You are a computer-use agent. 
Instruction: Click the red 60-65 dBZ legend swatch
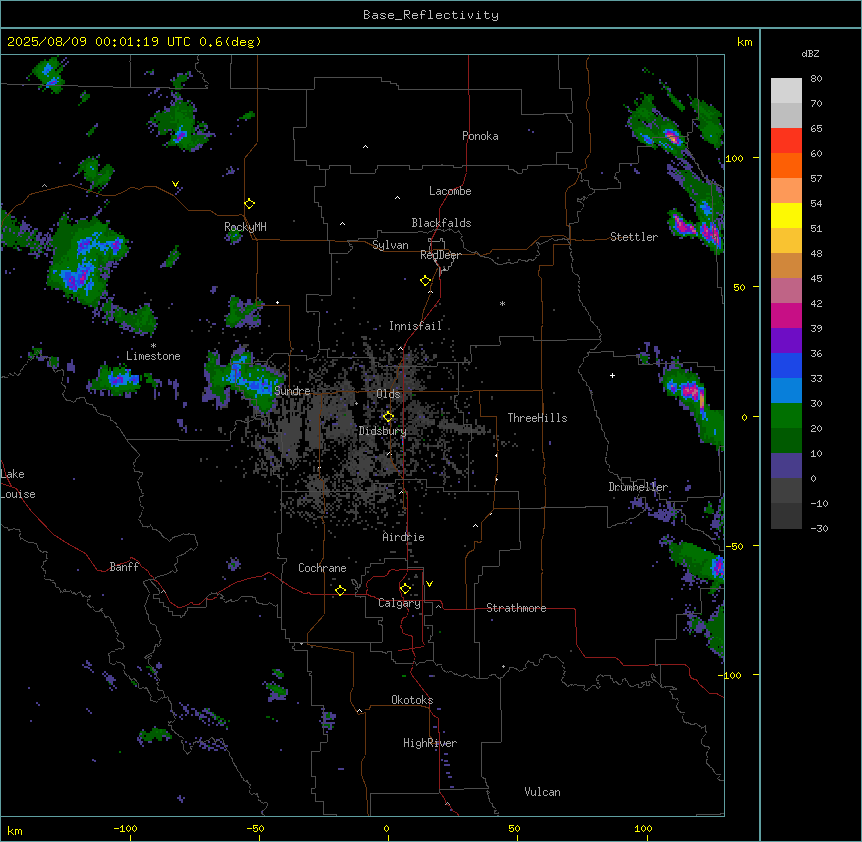786,141
